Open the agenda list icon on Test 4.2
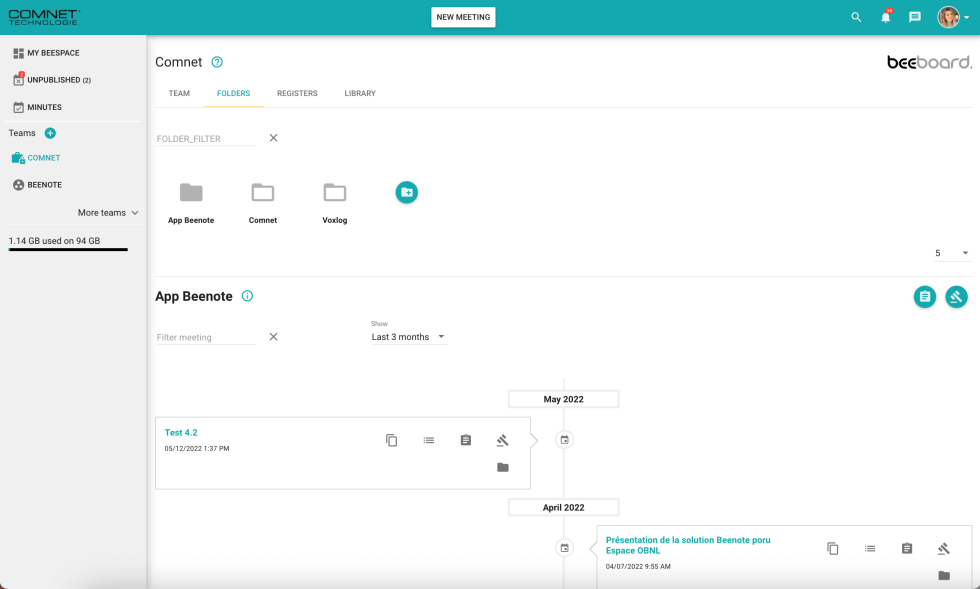 (428, 440)
